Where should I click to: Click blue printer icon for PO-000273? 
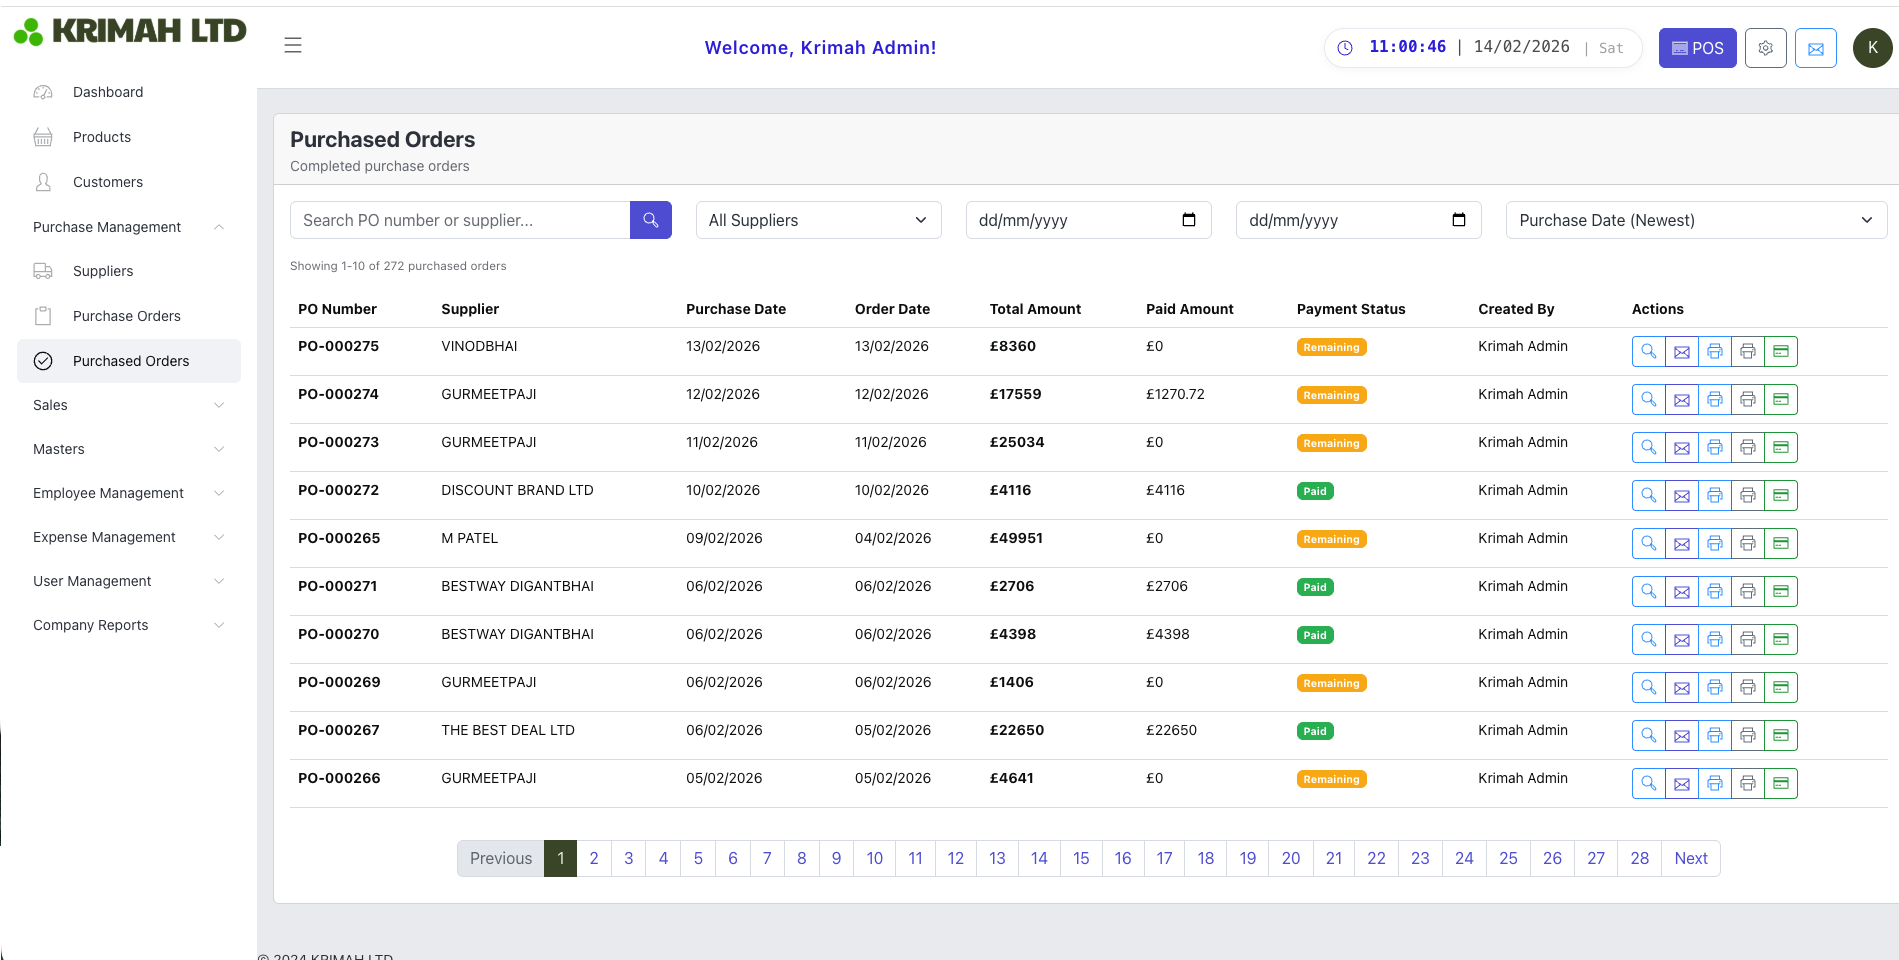tap(1714, 447)
